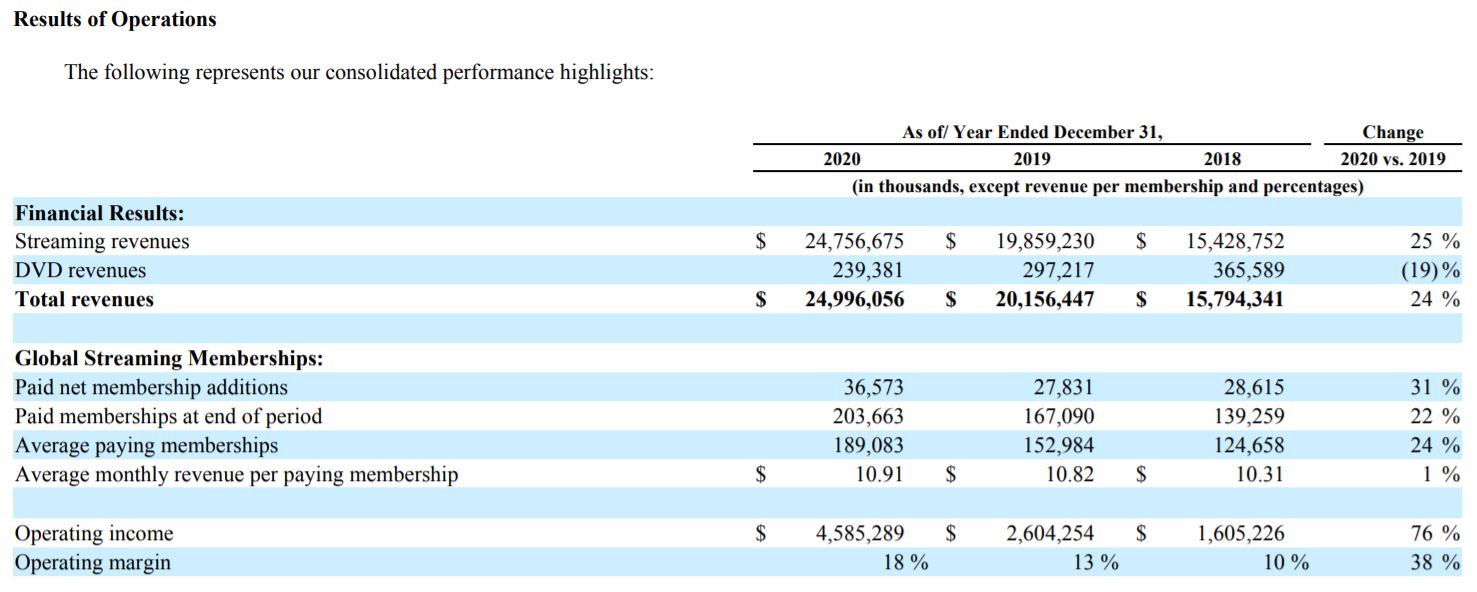Select the 2018 average monthly revenue 10.31
The width and height of the screenshot is (1477, 592).
[1259, 474]
